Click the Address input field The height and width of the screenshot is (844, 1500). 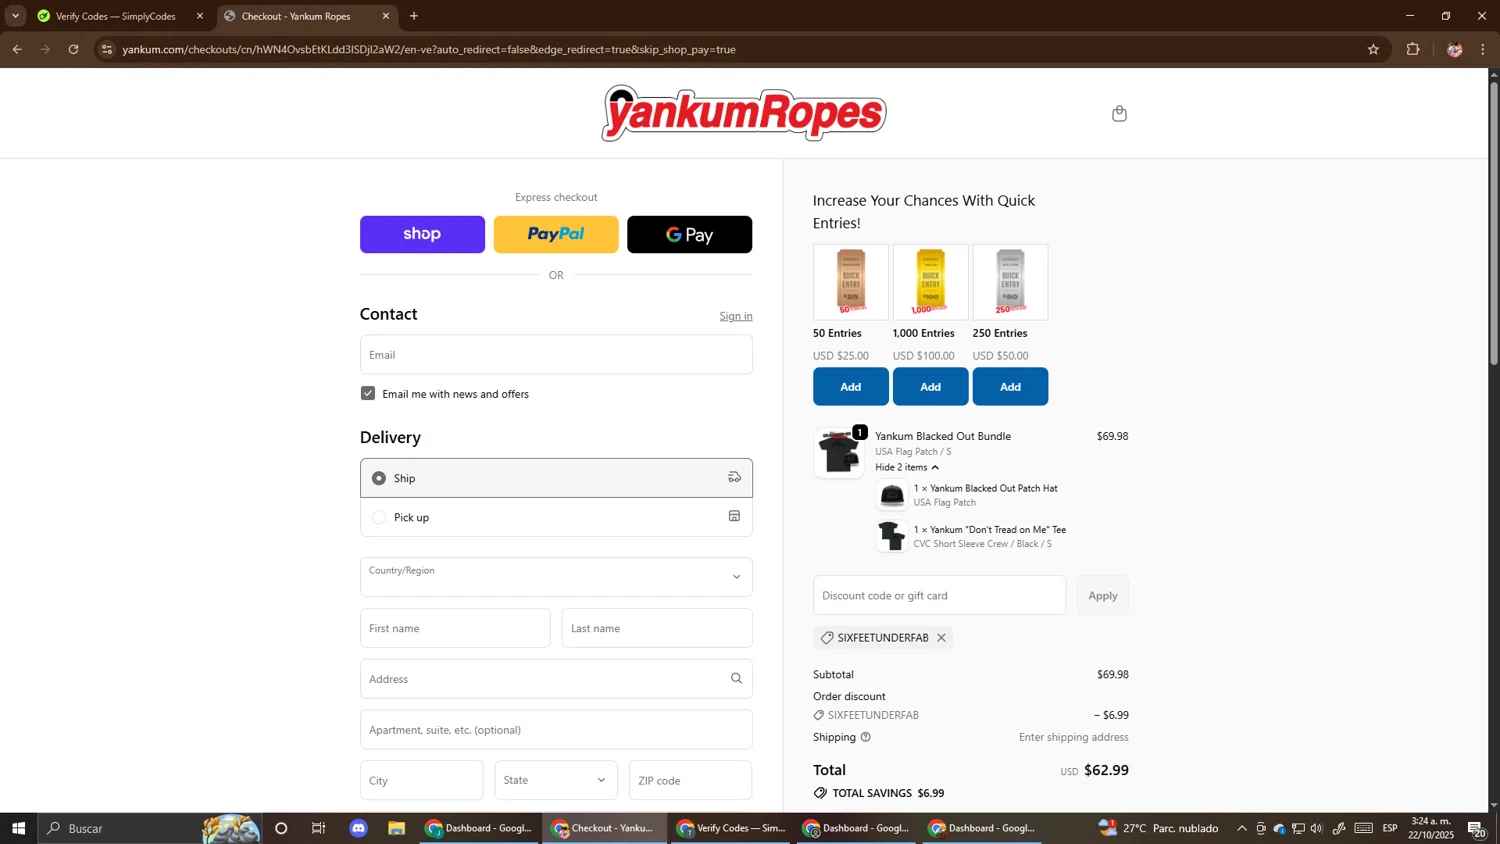click(556, 679)
